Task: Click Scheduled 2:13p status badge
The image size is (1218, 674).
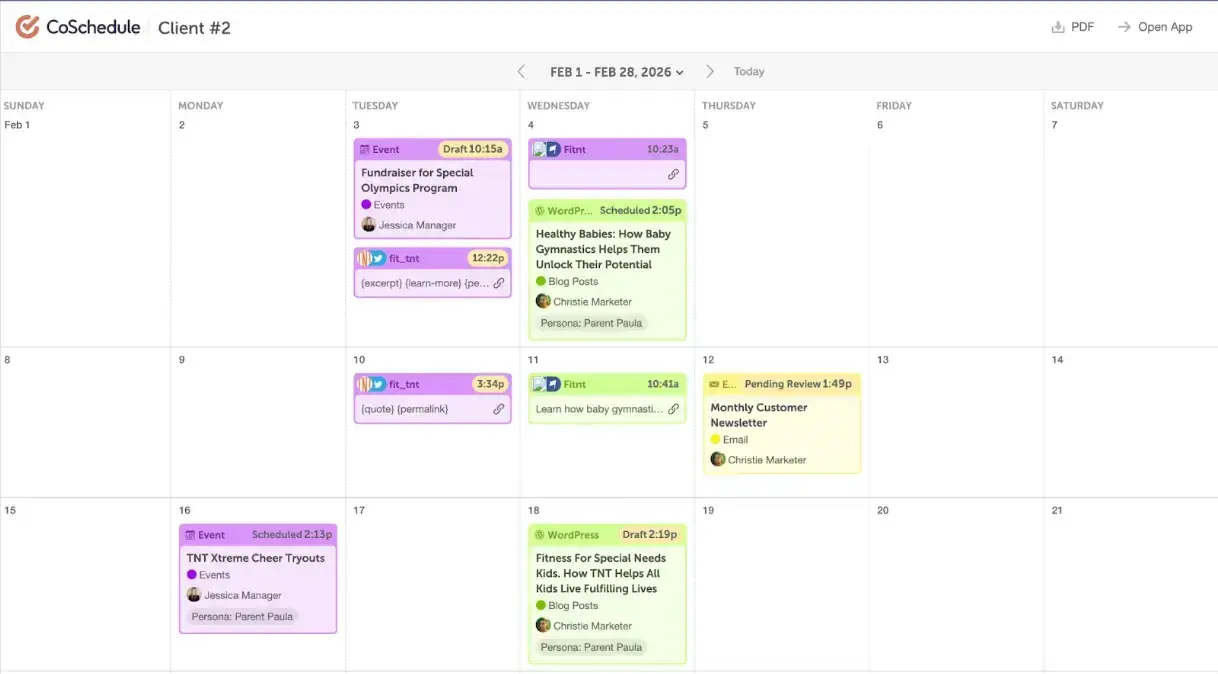Action: point(292,535)
